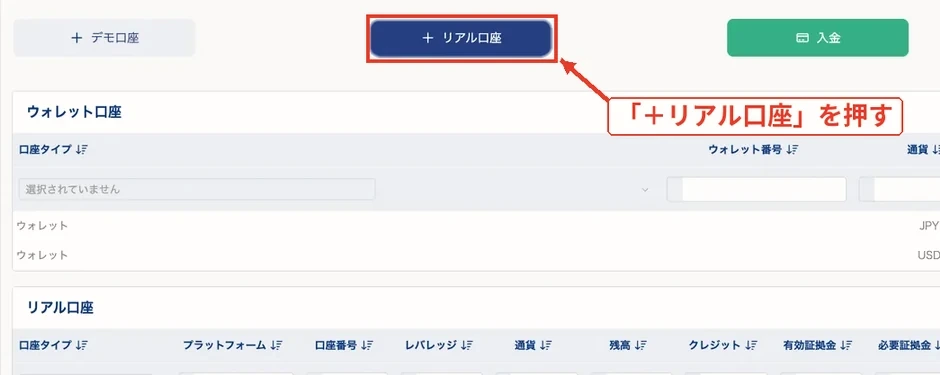This screenshot has width=940, height=375.
Task: Sort the リアル口座 table by 通貨 icon
Action: 546,345
